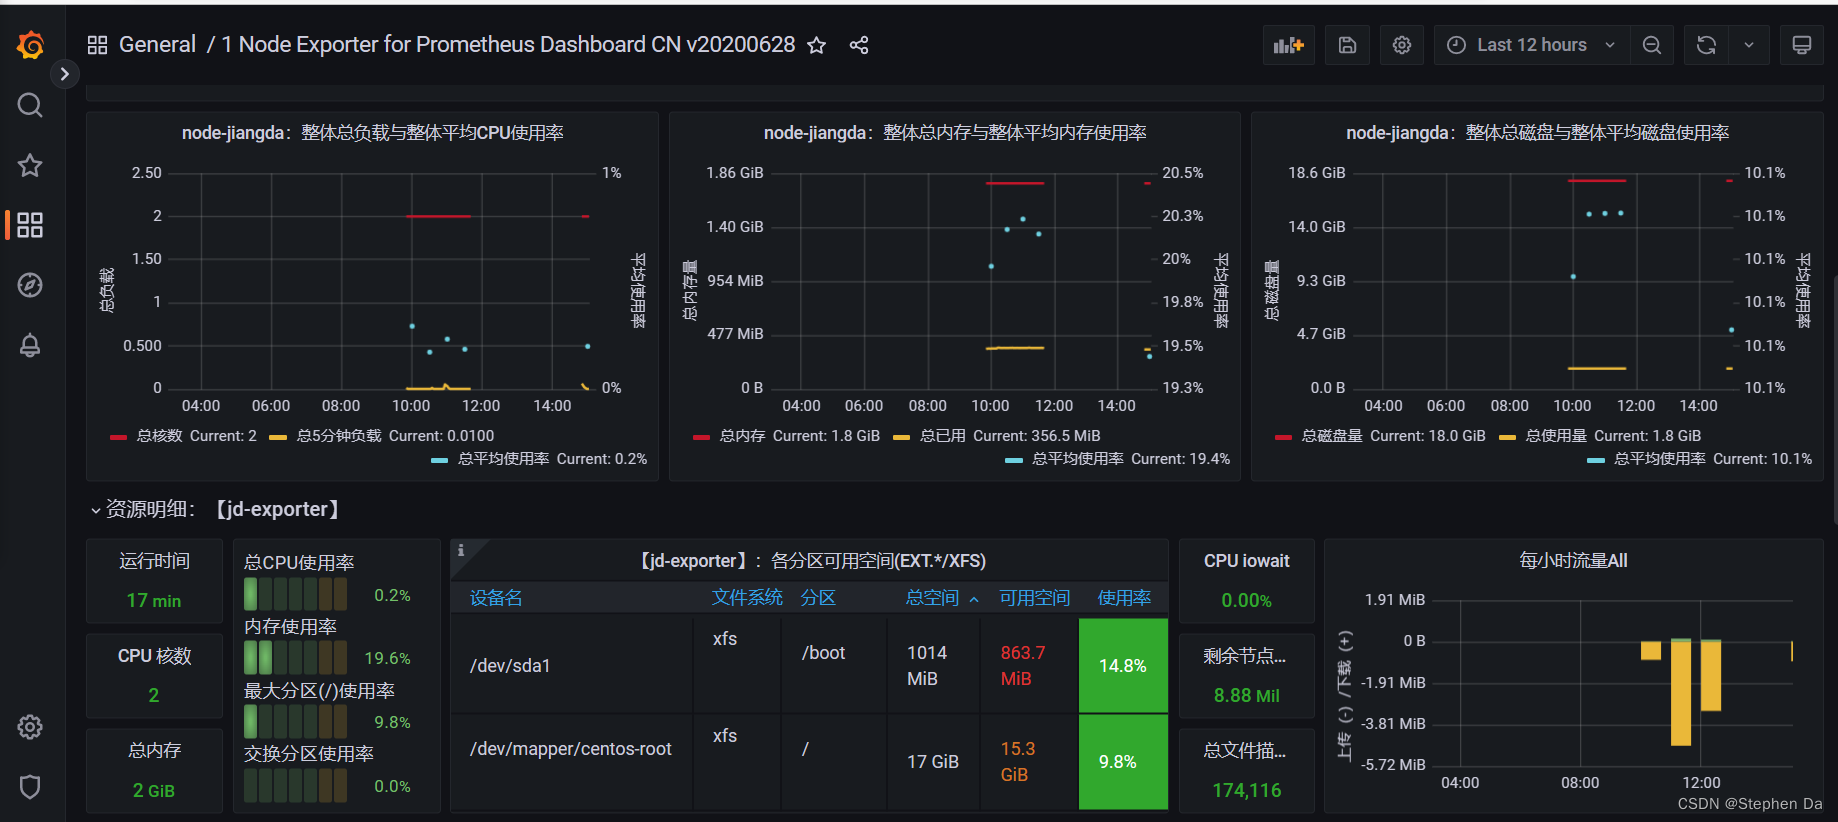
Task: Open the 各分区可用空间 panel title menu
Action: 812,561
